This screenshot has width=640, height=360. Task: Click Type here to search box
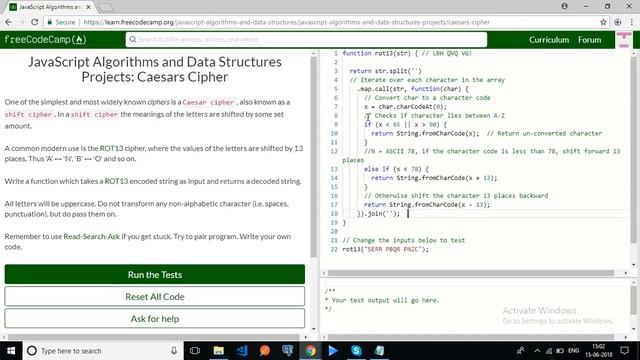pyautogui.click(x=103, y=351)
